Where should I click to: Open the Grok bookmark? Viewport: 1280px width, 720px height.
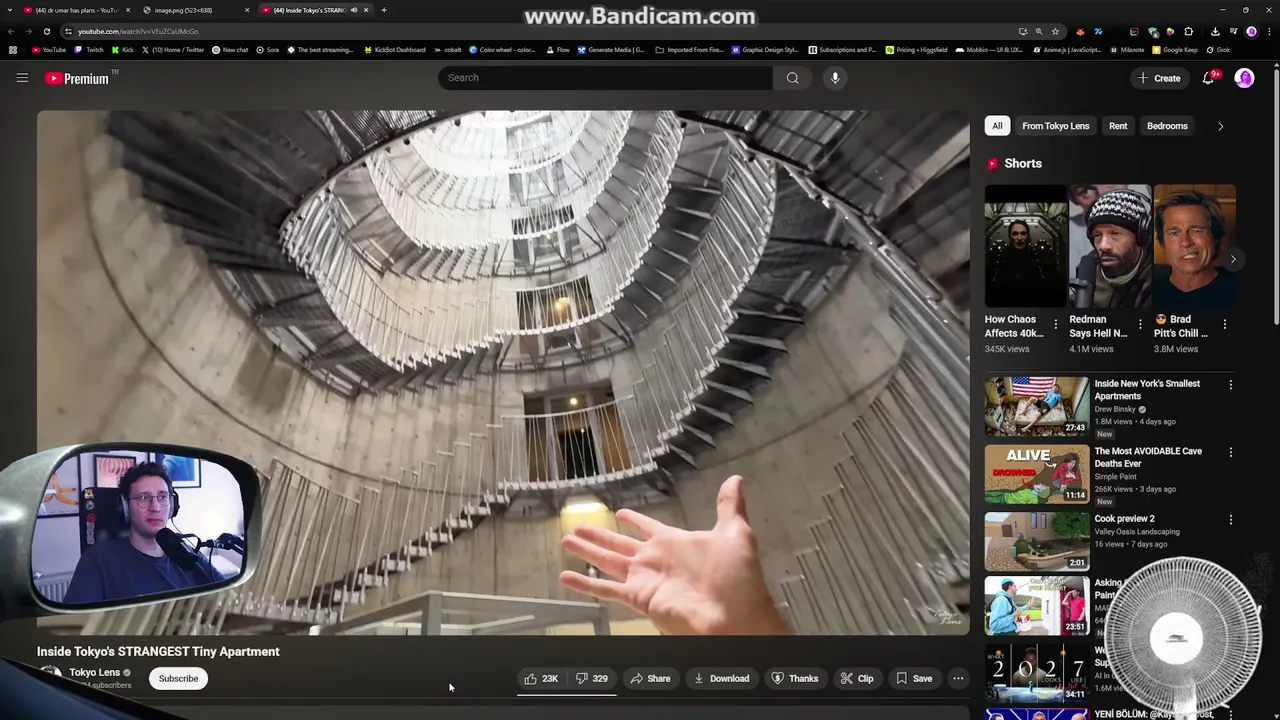tap(1219, 50)
